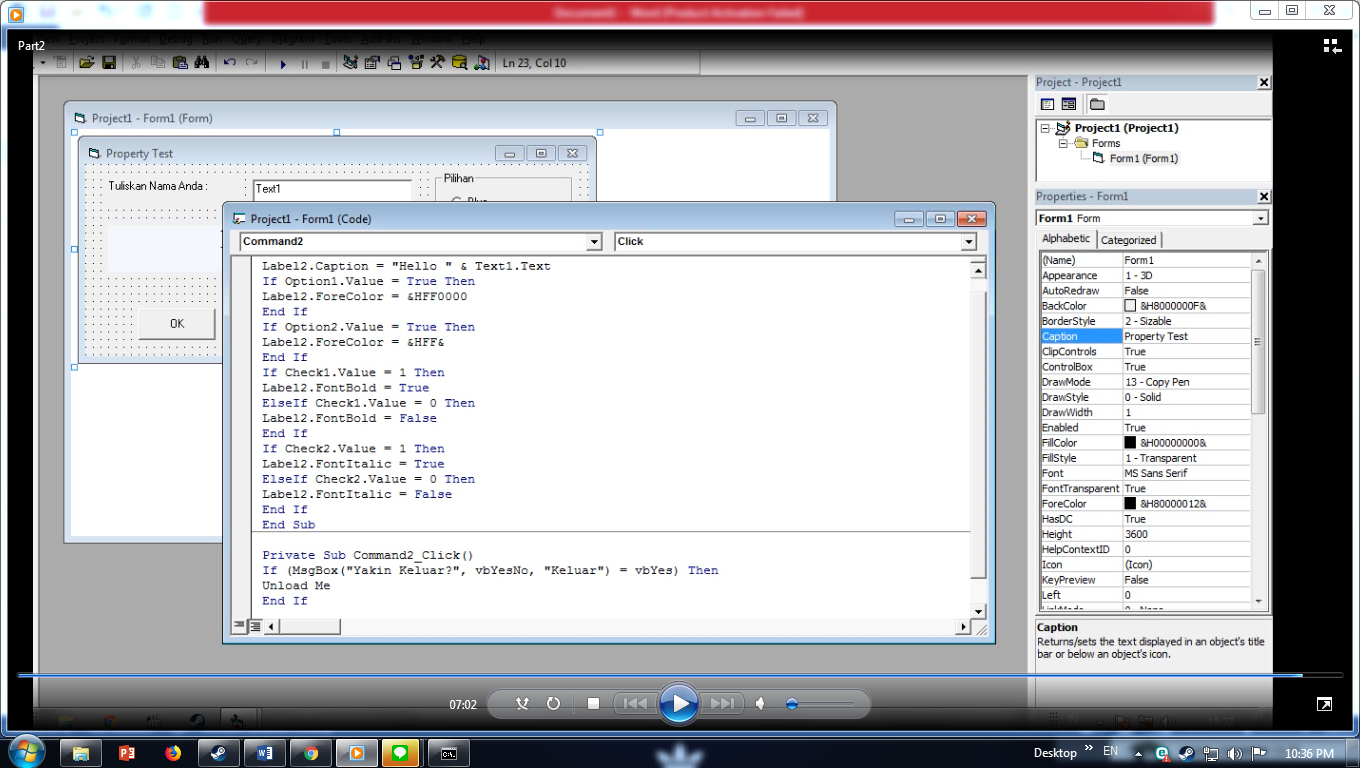
Task: Show the Toolbox via hammer icon
Action: [x=438, y=63]
